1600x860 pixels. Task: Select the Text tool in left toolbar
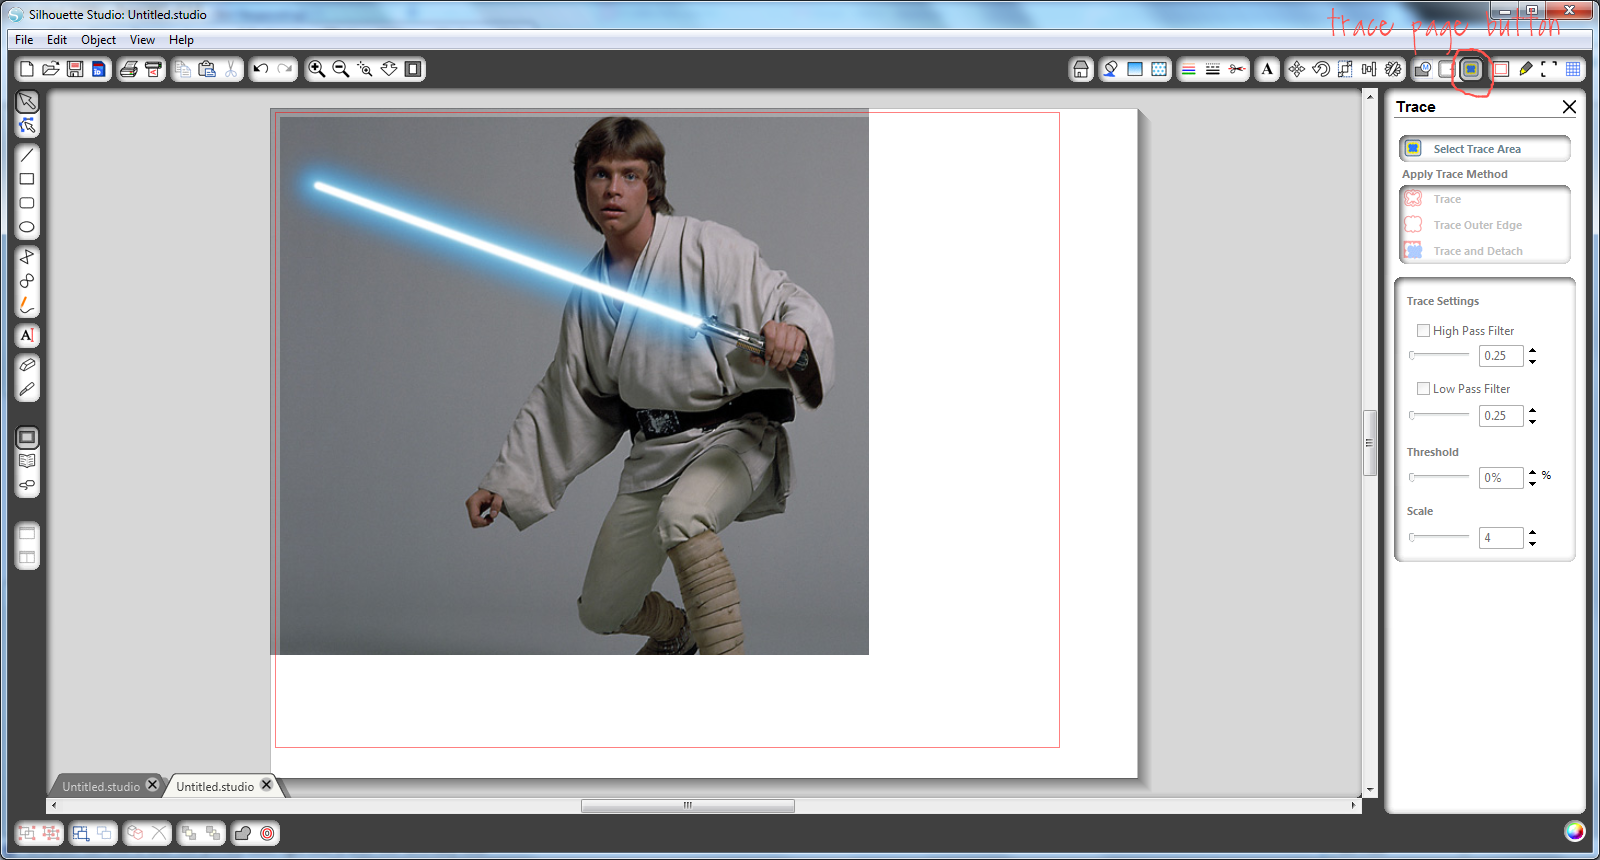point(27,335)
